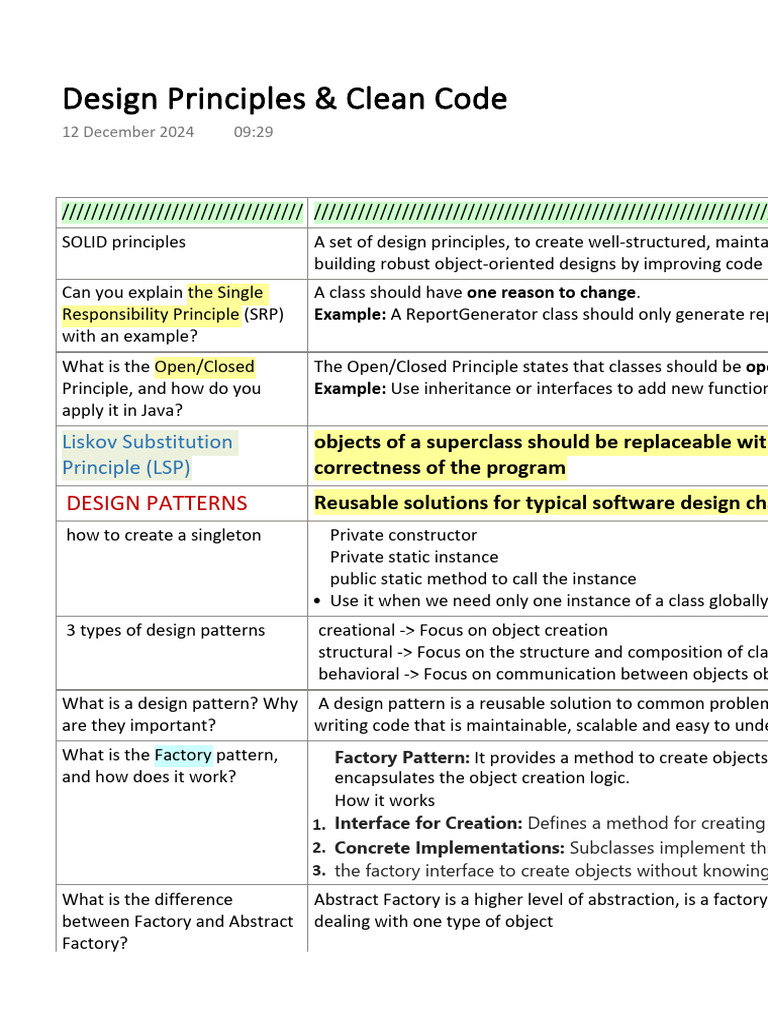The image size is (768, 1024).
Task: Select the 'how to create a singleton' cell
Action: tap(163, 535)
